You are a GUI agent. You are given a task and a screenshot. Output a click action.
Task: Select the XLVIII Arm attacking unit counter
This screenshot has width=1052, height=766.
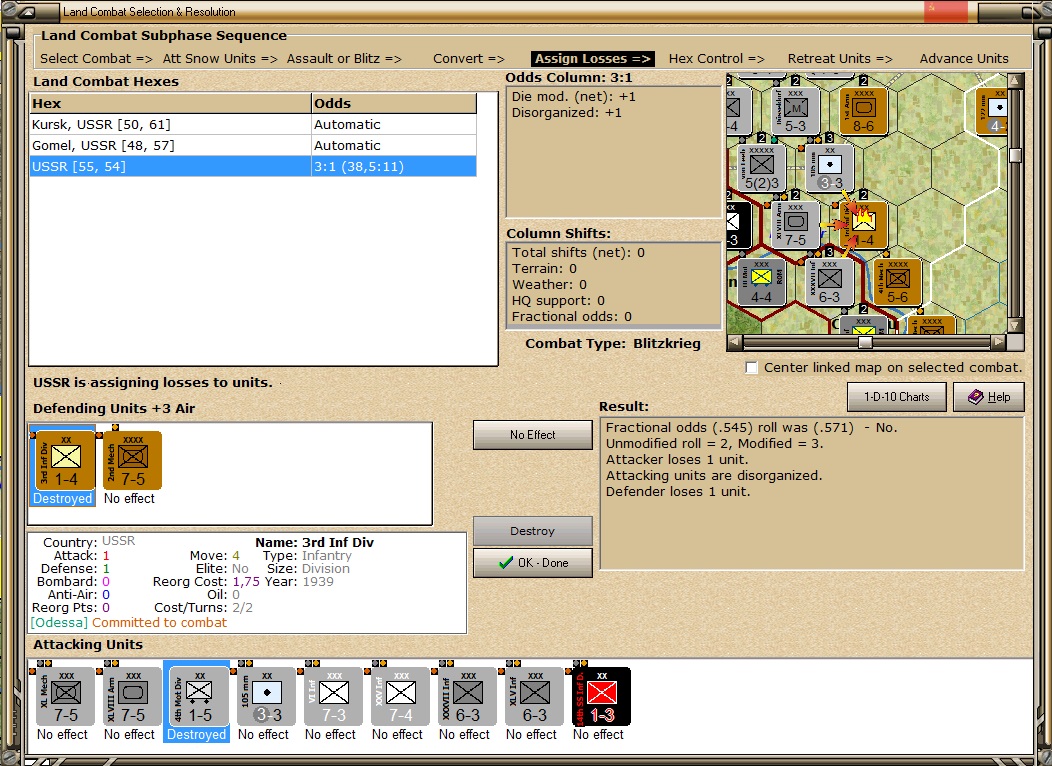pyautogui.click(x=132, y=697)
